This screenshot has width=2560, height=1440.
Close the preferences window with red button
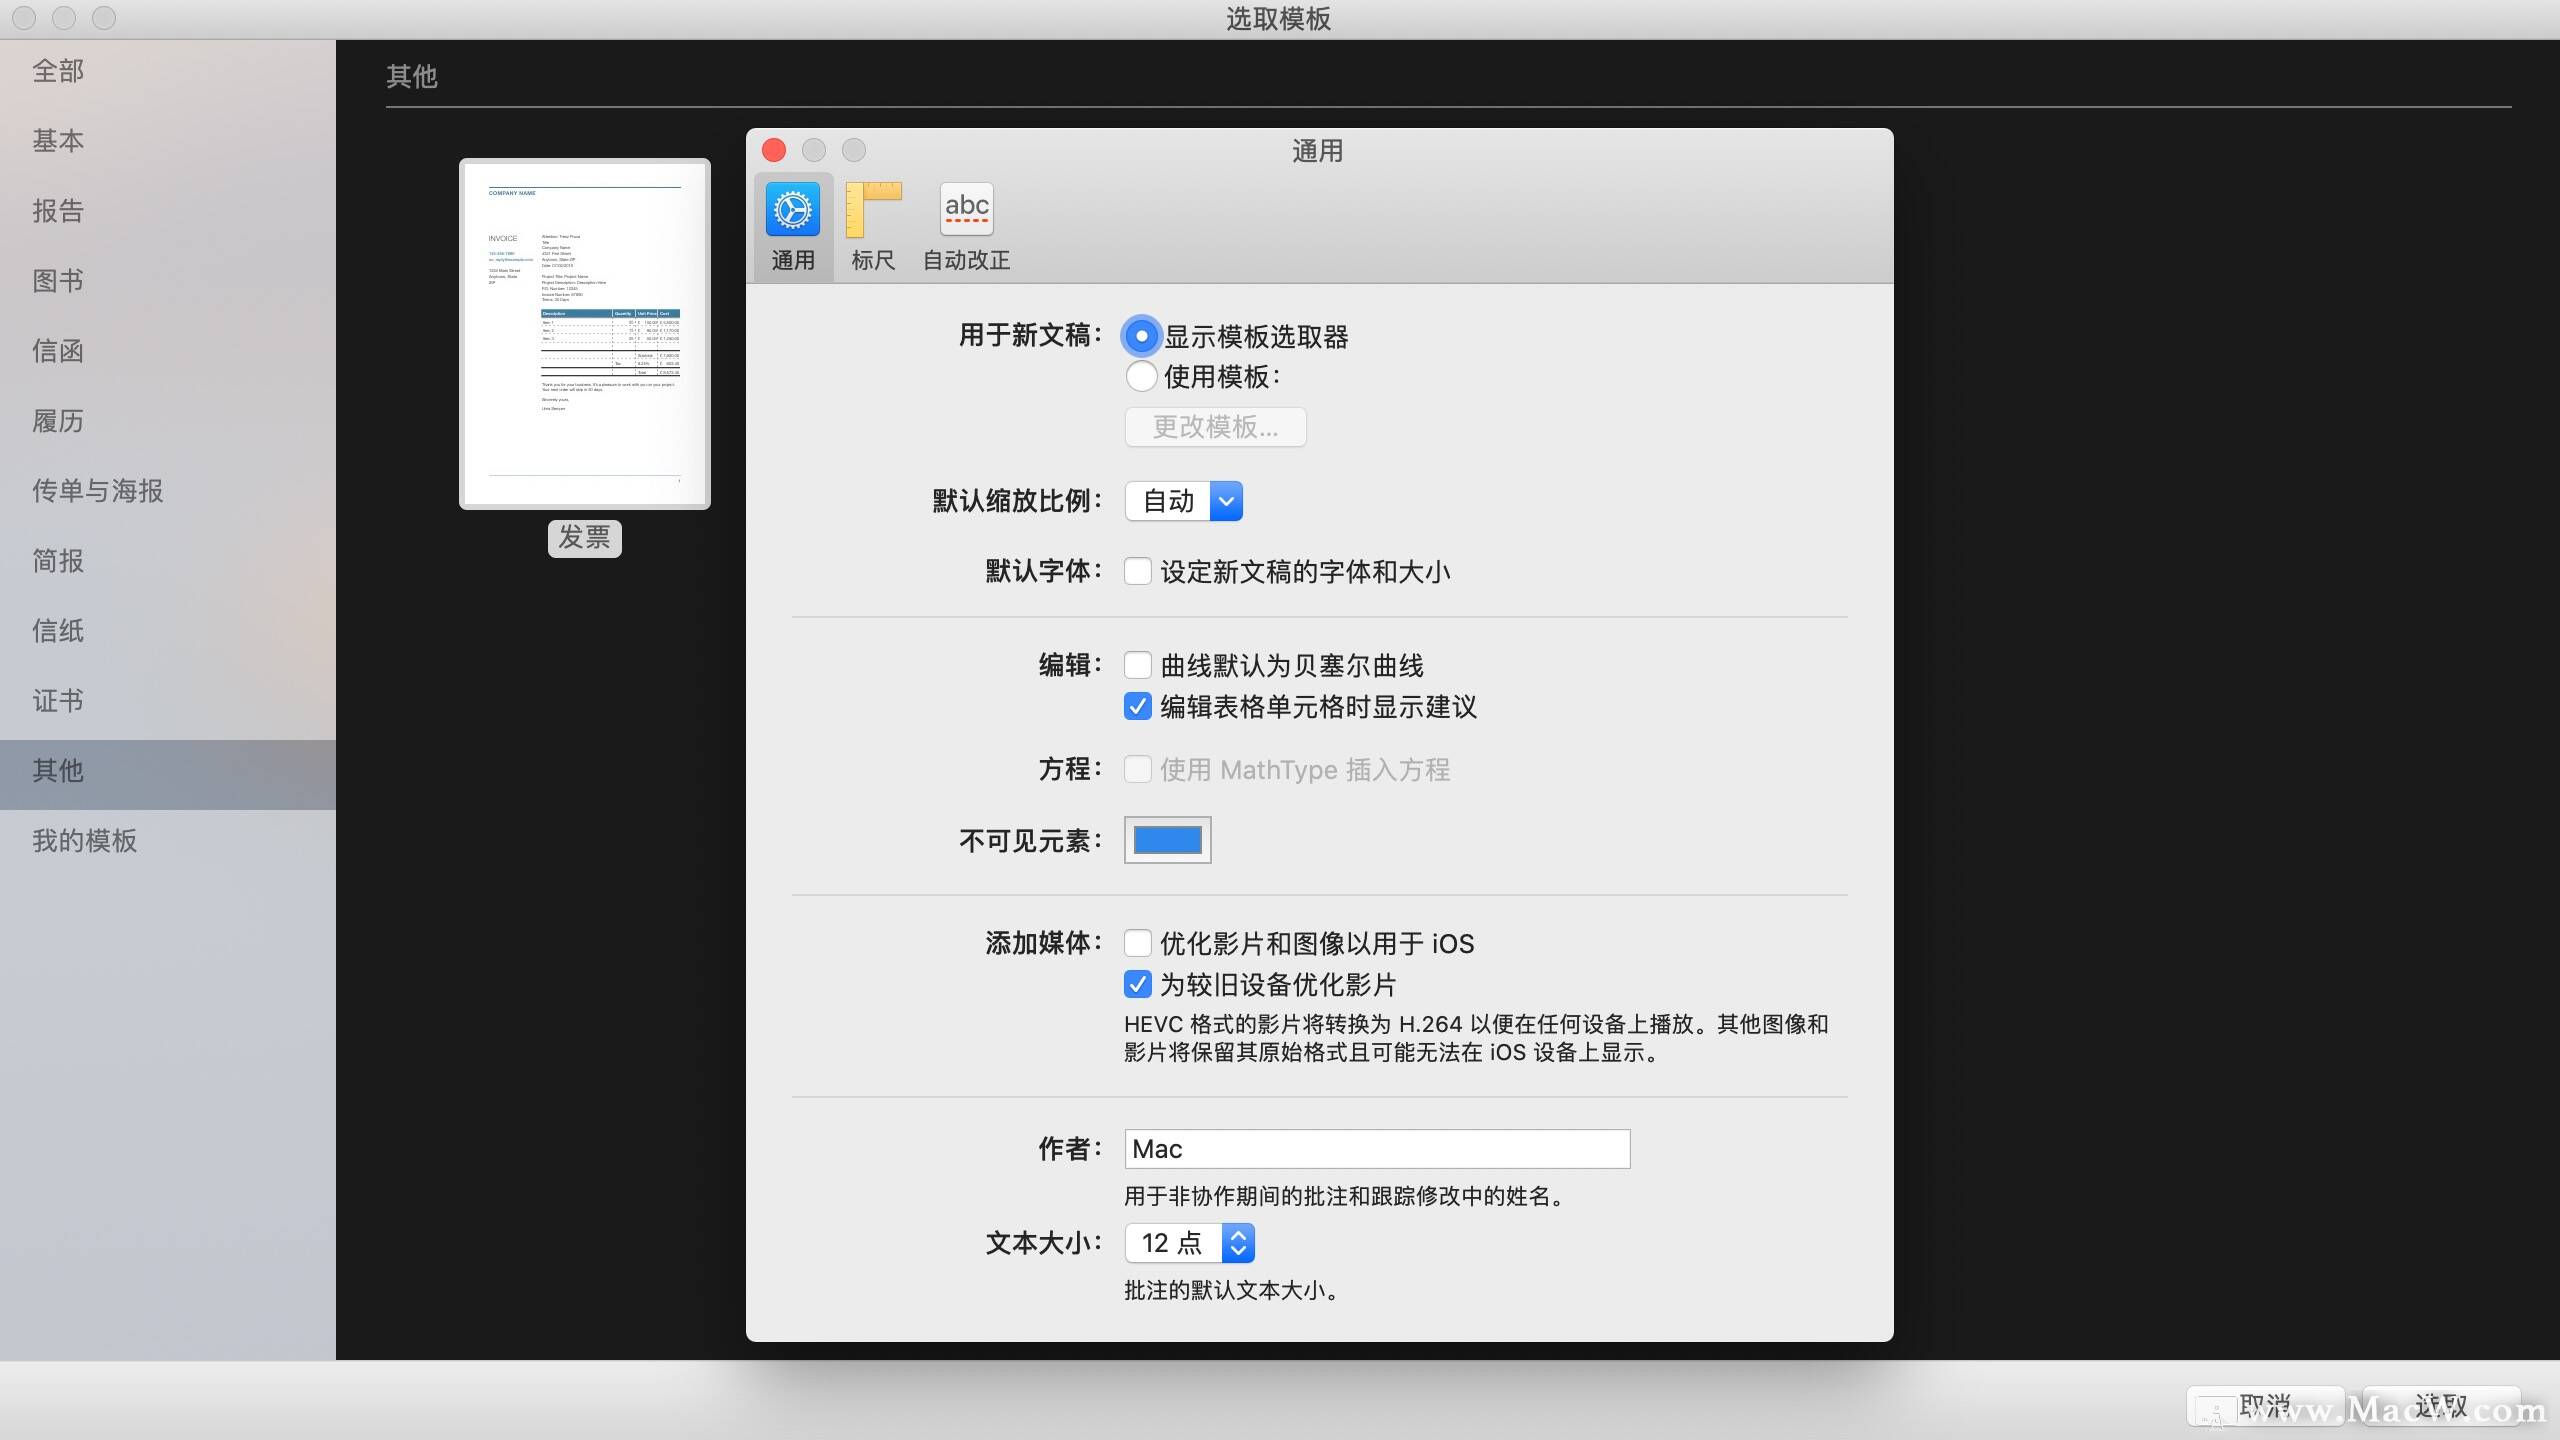click(x=774, y=150)
